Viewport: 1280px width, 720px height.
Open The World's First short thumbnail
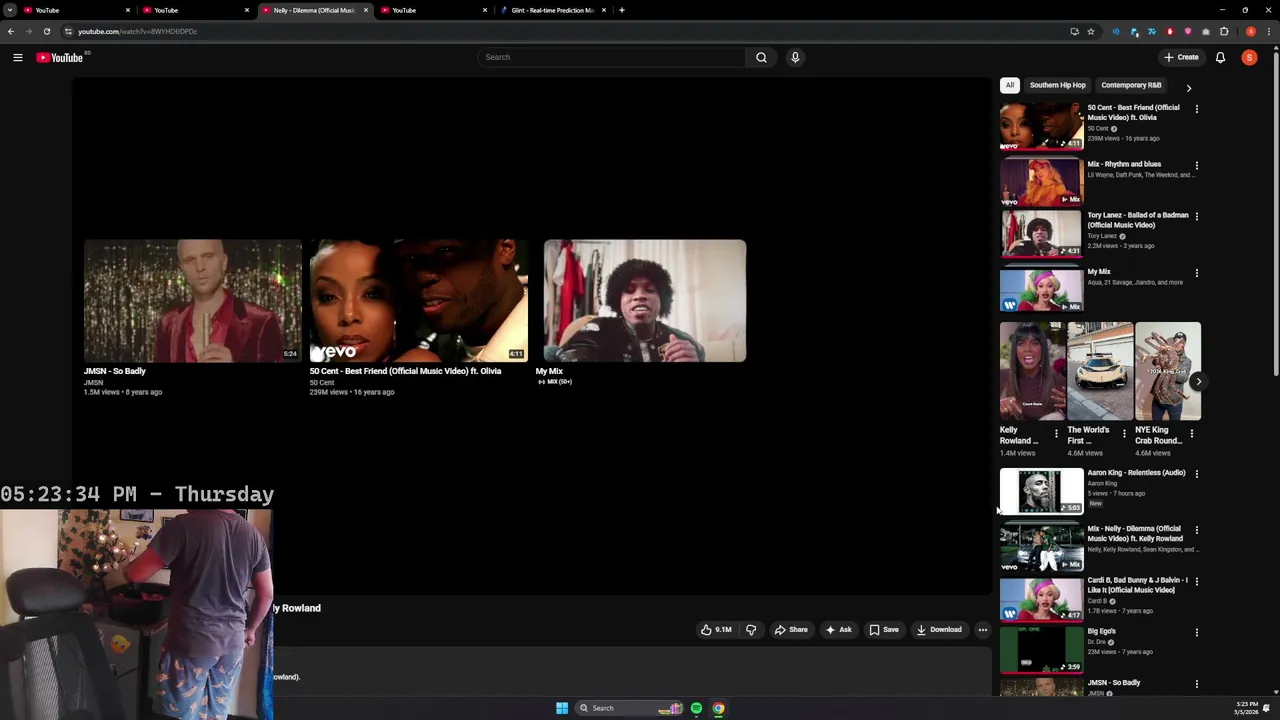pyautogui.click(x=1100, y=370)
